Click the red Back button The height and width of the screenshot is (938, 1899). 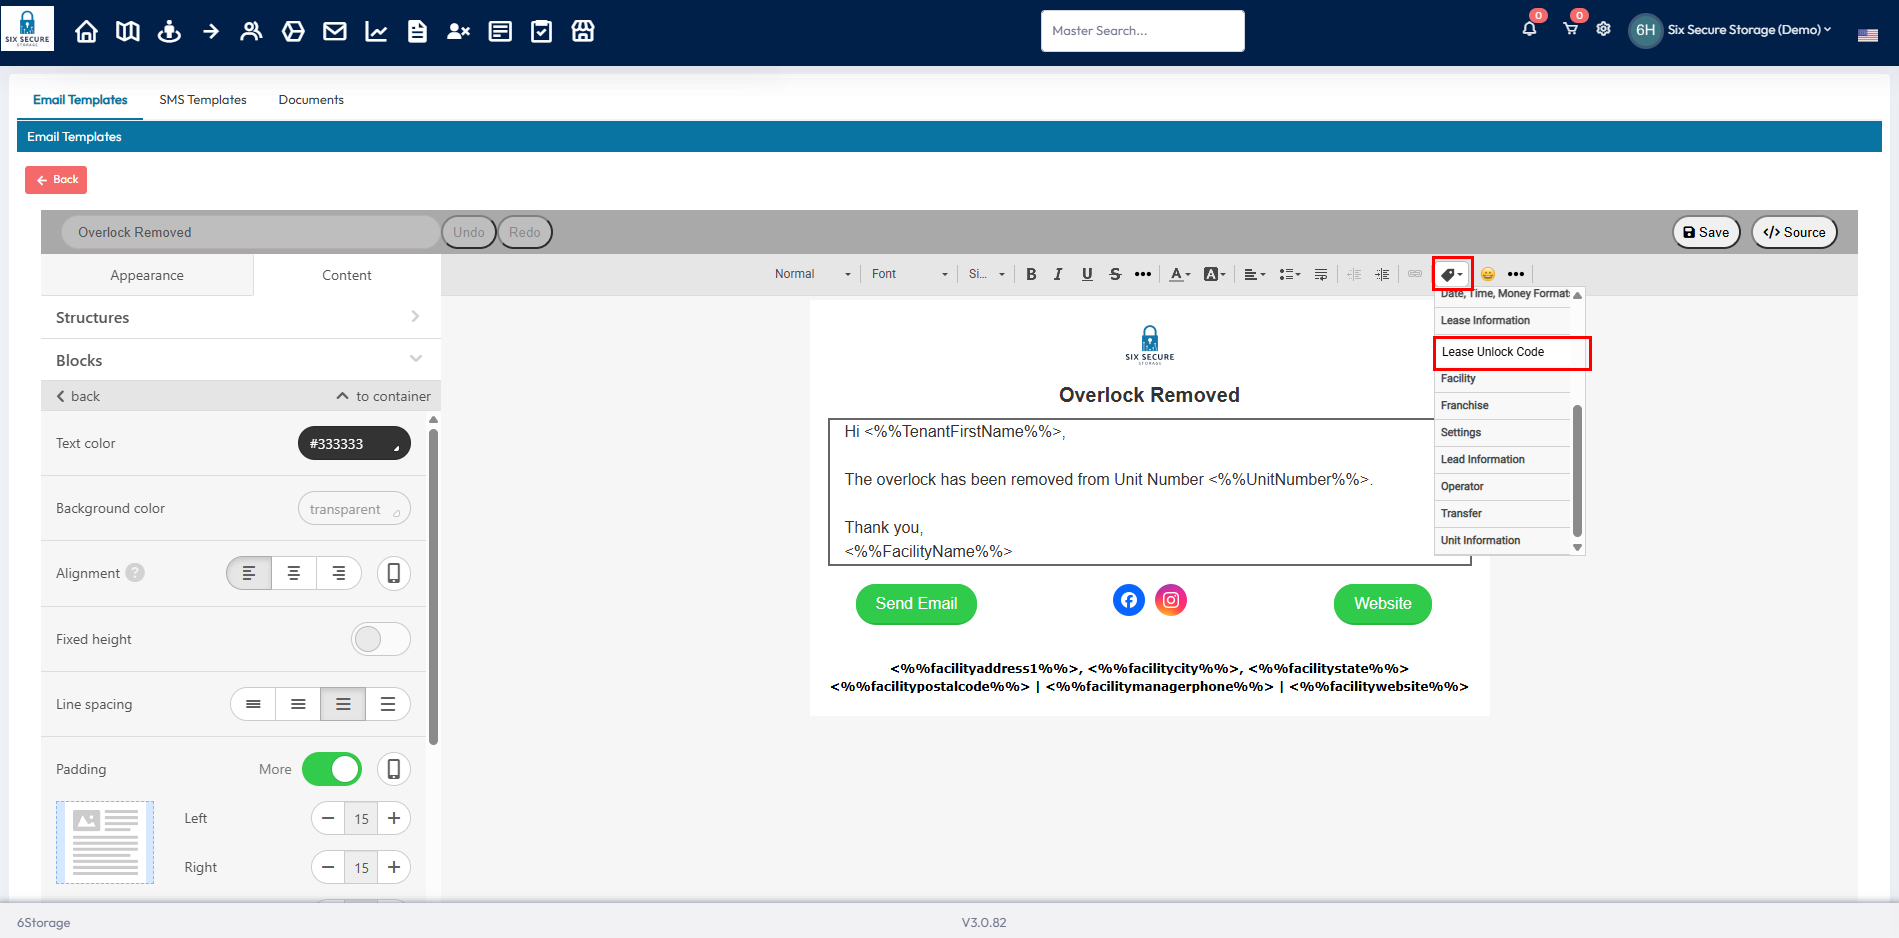click(x=56, y=180)
